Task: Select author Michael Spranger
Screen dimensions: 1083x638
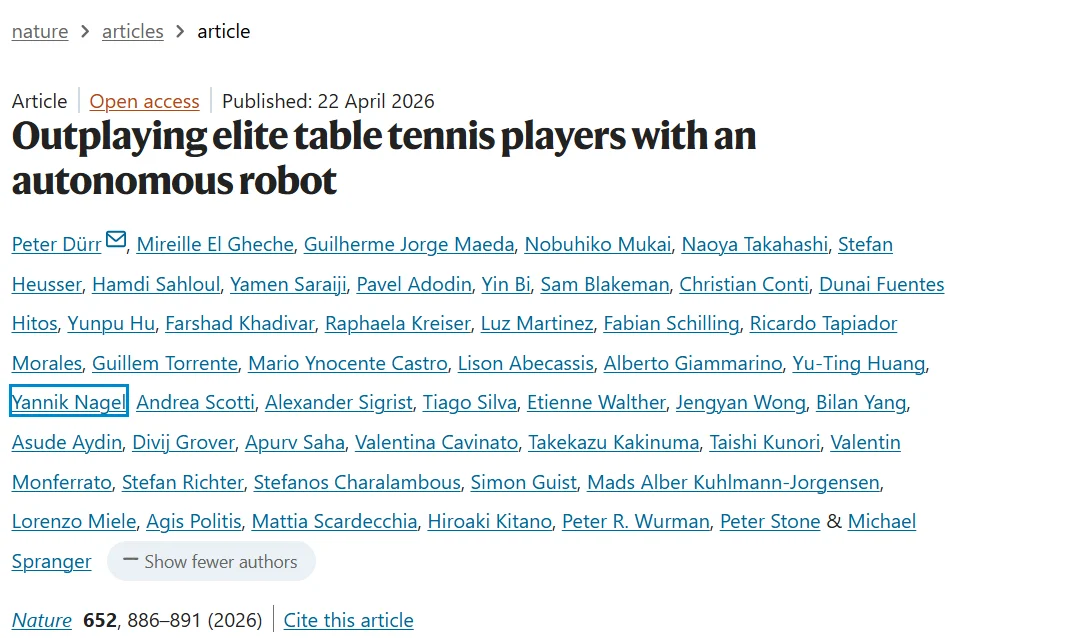Action: pyautogui.click(x=881, y=521)
